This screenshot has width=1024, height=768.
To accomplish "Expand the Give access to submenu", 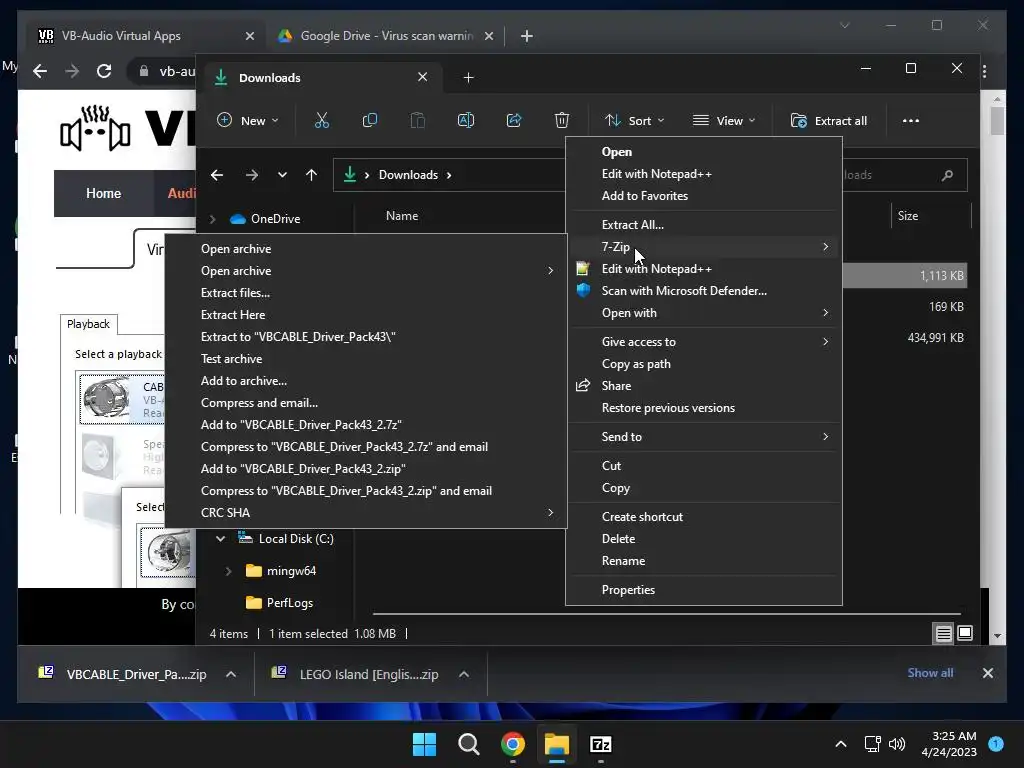I will tap(704, 342).
